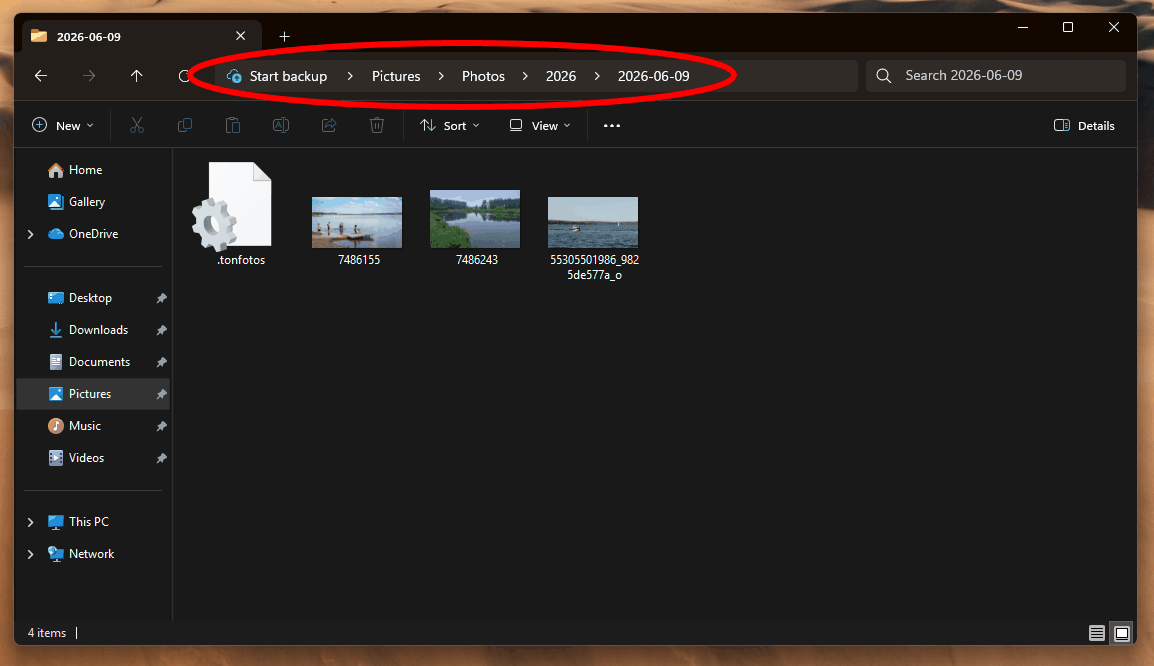Open chevron after 2026 breadcrumb

point(596,76)
